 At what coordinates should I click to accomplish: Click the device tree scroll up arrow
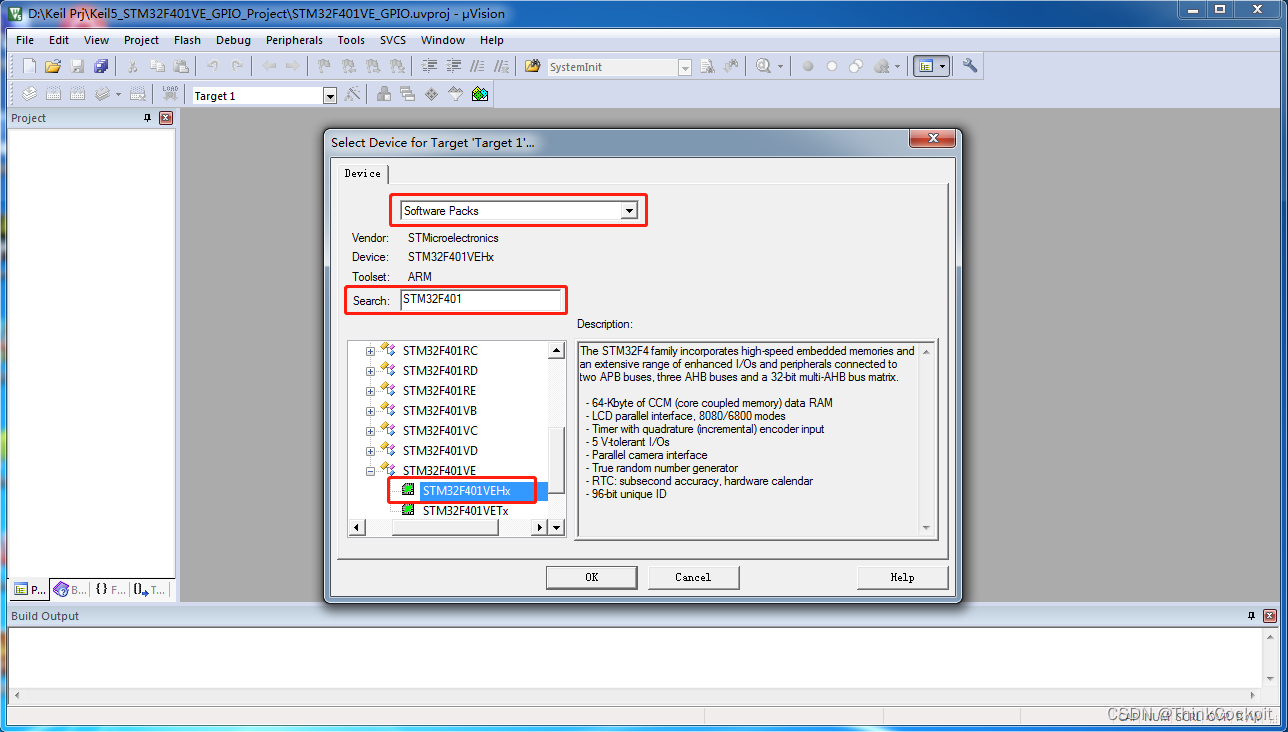click(557, 351)
